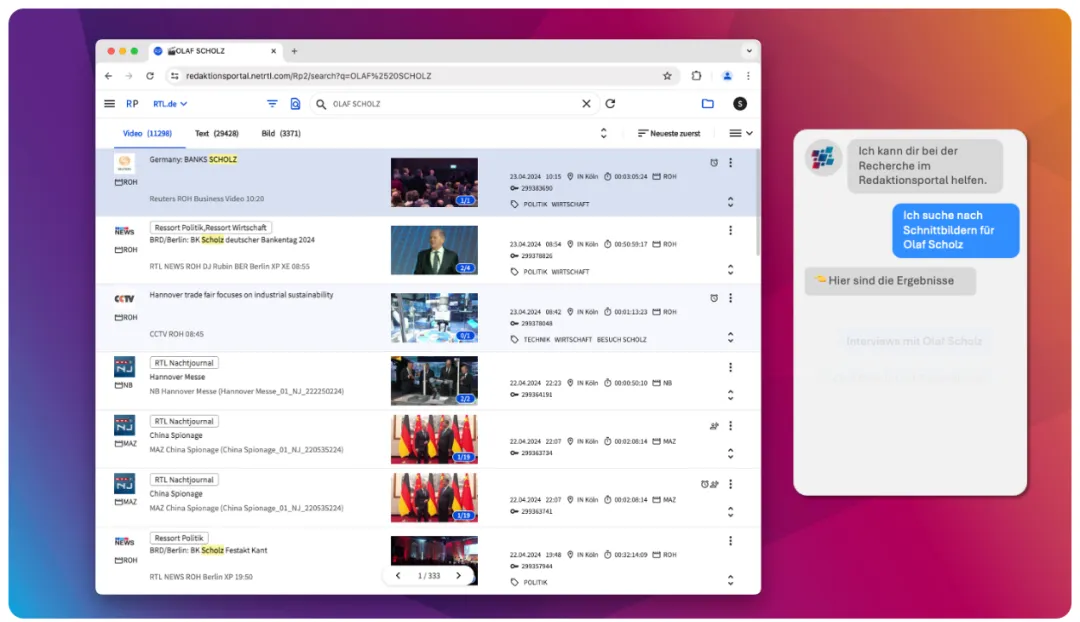Expand the second China Spionage result details
Image resolution: width=1080 pixels, height=622 pixels.
pyautogui.click(x=731, y=512)
